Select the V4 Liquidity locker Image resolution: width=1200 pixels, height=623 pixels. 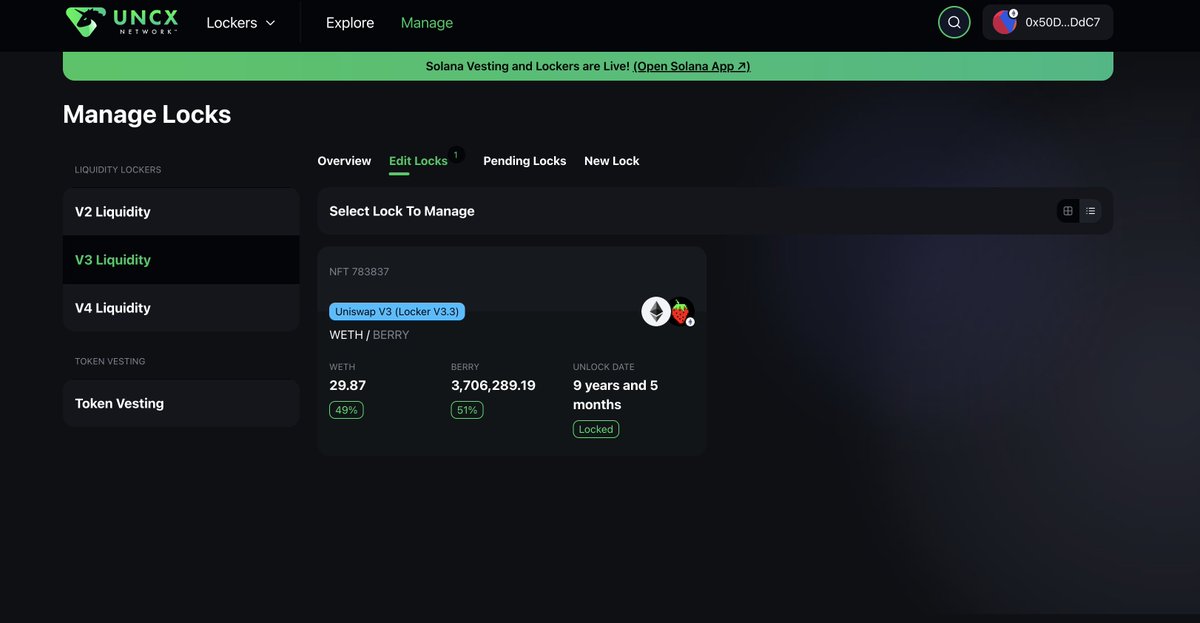point(180,307)
